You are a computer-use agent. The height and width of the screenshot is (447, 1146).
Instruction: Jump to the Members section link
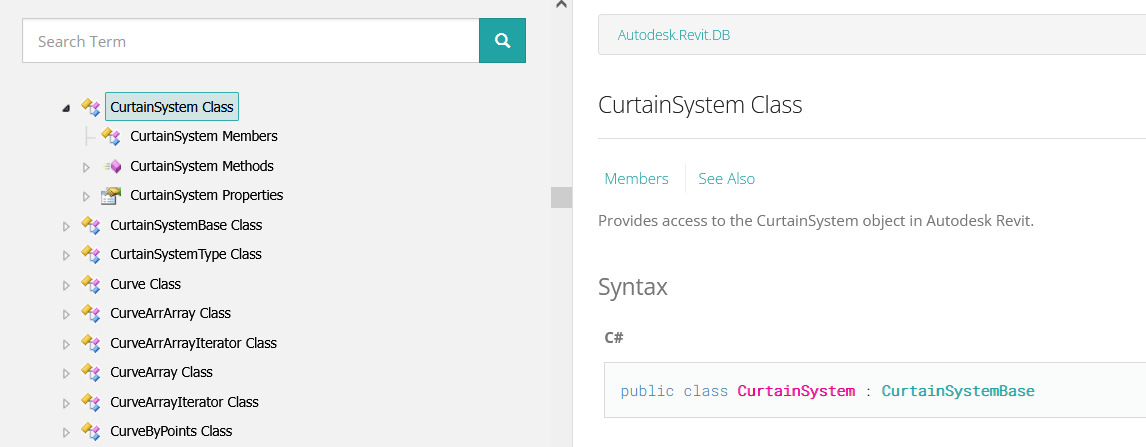click(637, 178)
